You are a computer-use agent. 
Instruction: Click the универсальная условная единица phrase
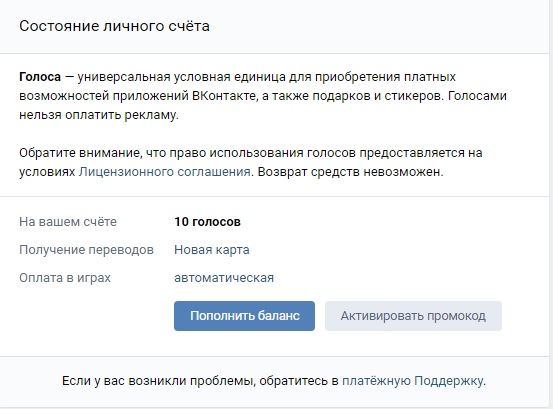tap(181, 77)
